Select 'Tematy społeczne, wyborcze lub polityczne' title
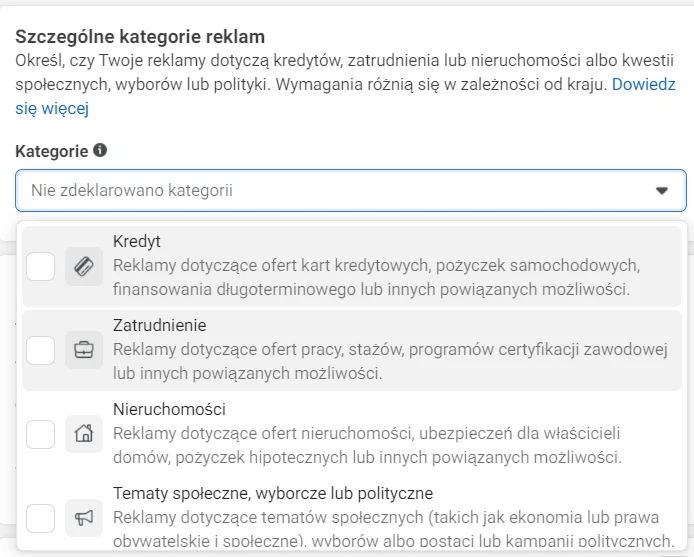 point(273,494)
